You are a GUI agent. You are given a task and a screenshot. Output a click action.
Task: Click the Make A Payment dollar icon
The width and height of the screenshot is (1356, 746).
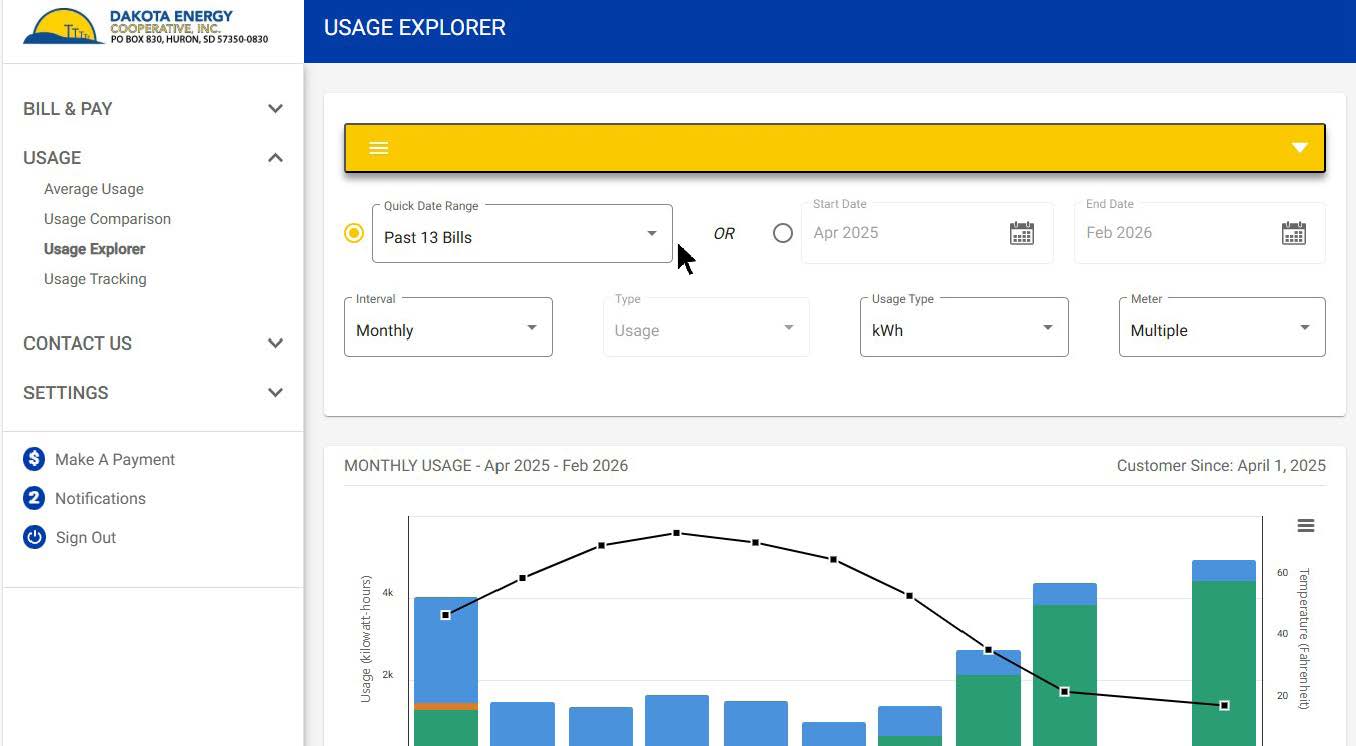[x=34, y=459]
